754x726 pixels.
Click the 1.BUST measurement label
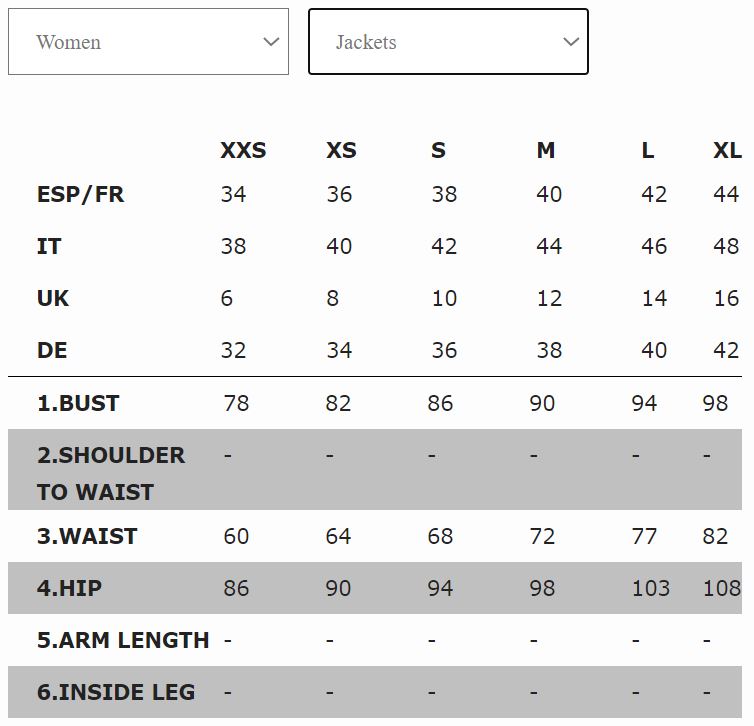(x=78, y=403)
